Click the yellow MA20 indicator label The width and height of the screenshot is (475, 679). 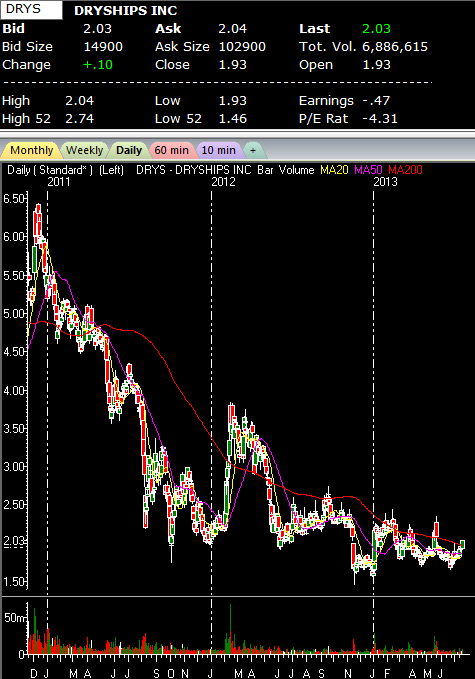click(x=334, y=170)
